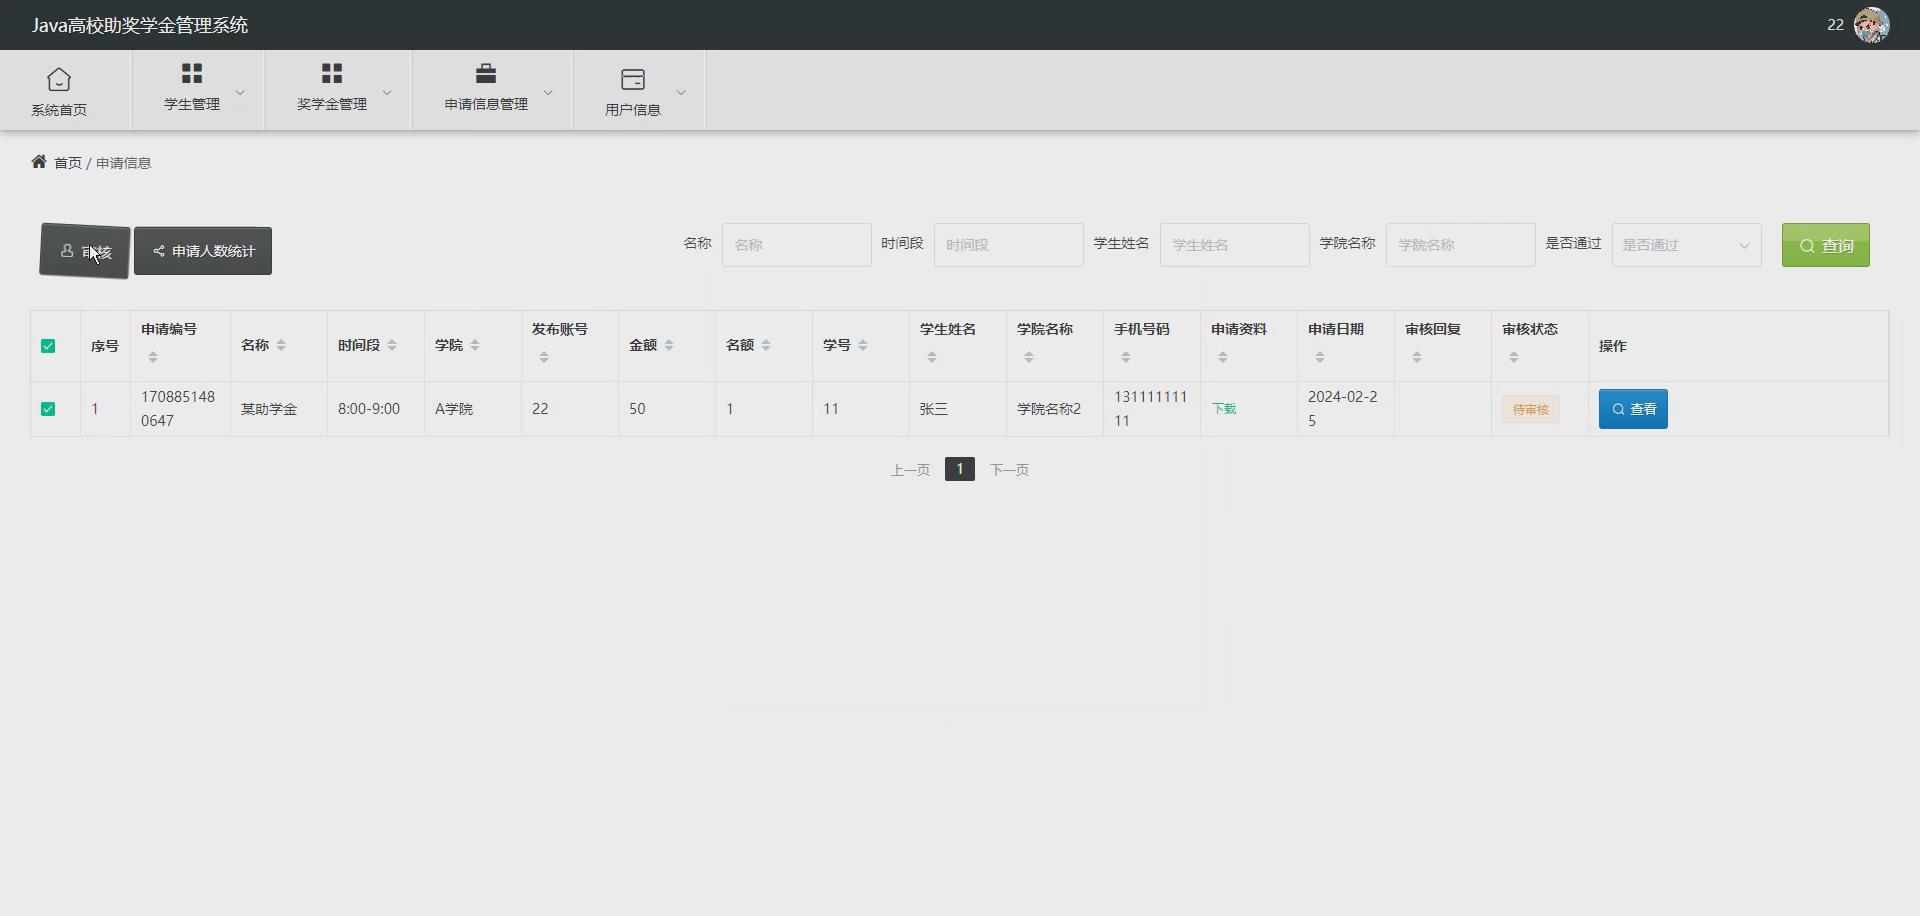Open the 用户信息 menu label
This screenshot has height=916, width=1920.
point(633,110)
